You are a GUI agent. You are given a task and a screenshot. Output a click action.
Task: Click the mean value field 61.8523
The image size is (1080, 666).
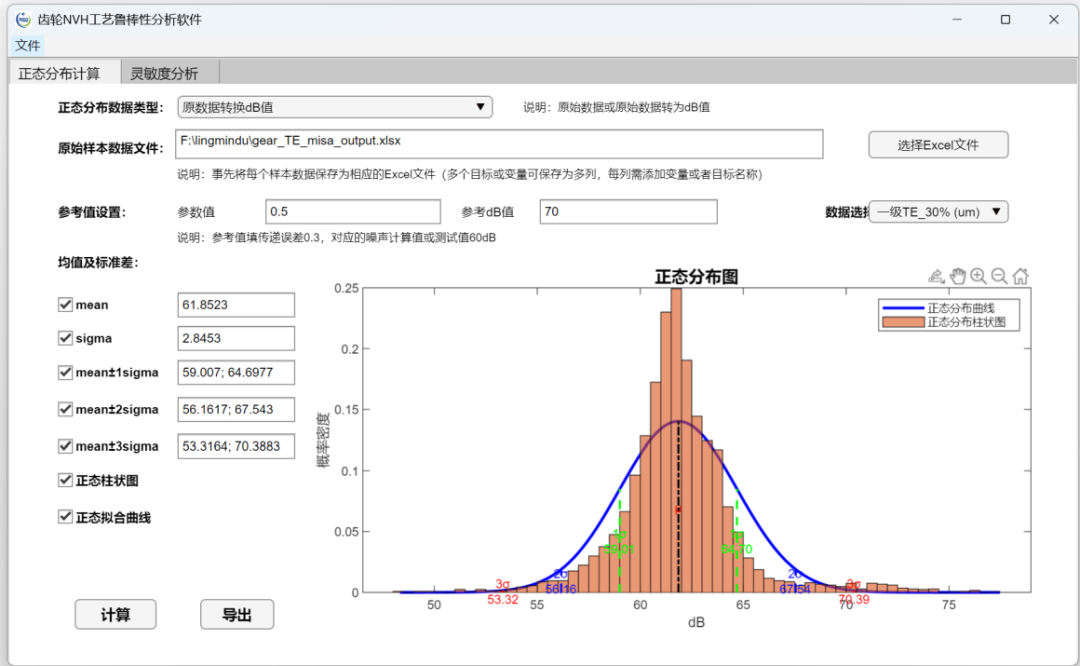(x=236, y=305)
